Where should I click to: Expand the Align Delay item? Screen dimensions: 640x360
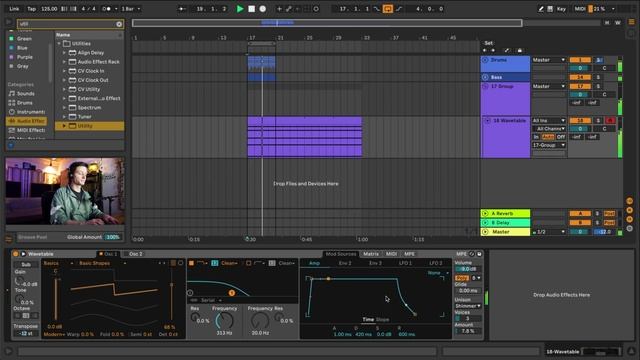64,53
